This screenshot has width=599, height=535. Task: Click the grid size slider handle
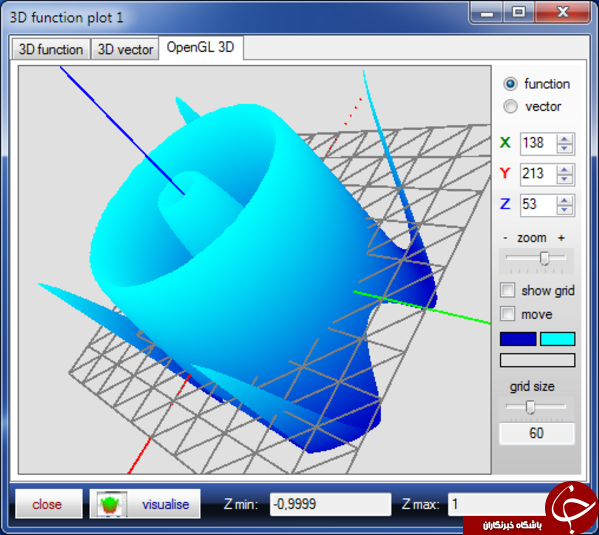[530, 407]
